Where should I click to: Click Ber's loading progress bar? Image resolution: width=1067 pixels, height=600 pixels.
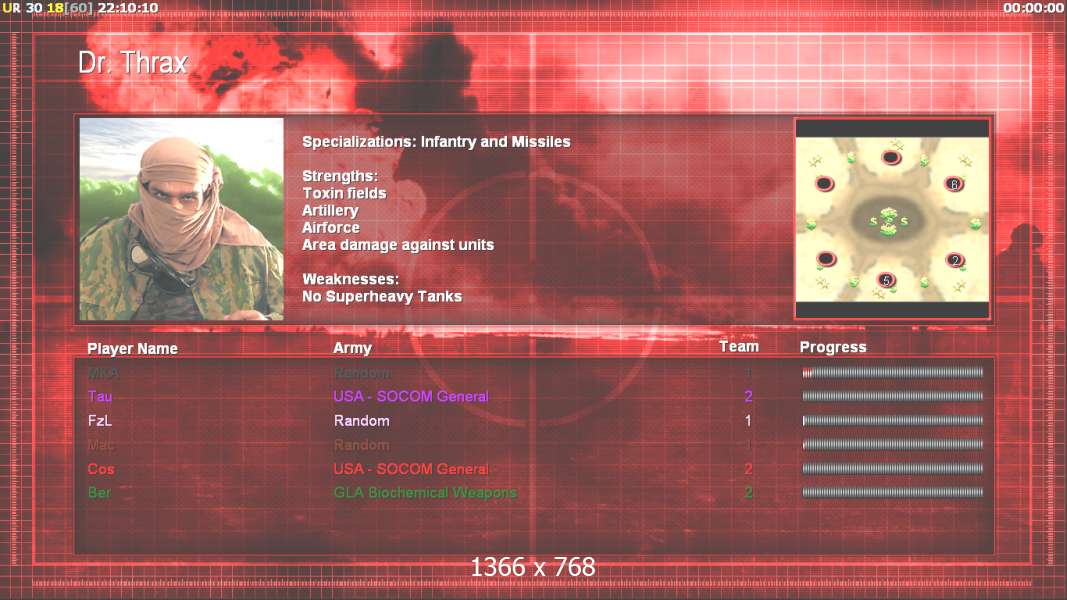coord(893,492)
